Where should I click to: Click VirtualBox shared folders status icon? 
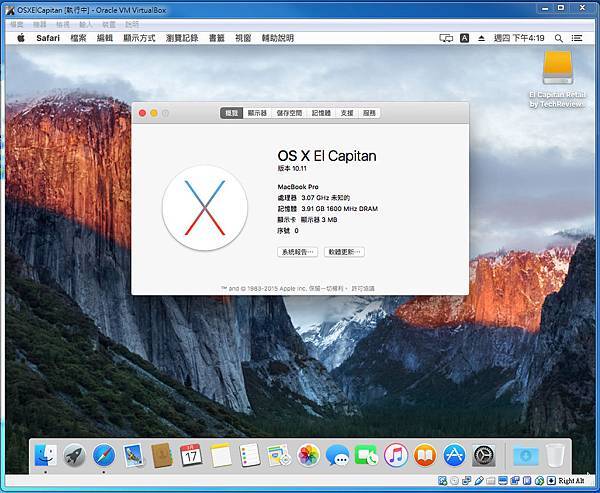click(x=491, y=481)
